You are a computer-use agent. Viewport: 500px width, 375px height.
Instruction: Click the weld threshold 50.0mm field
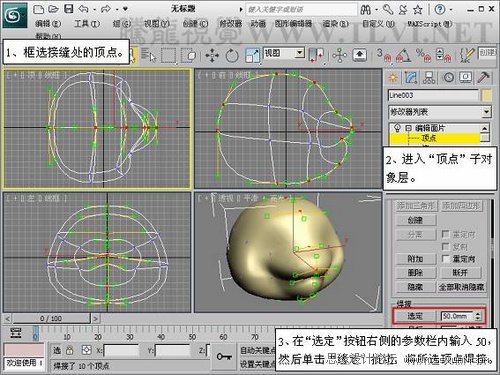(x=457, y=316)
